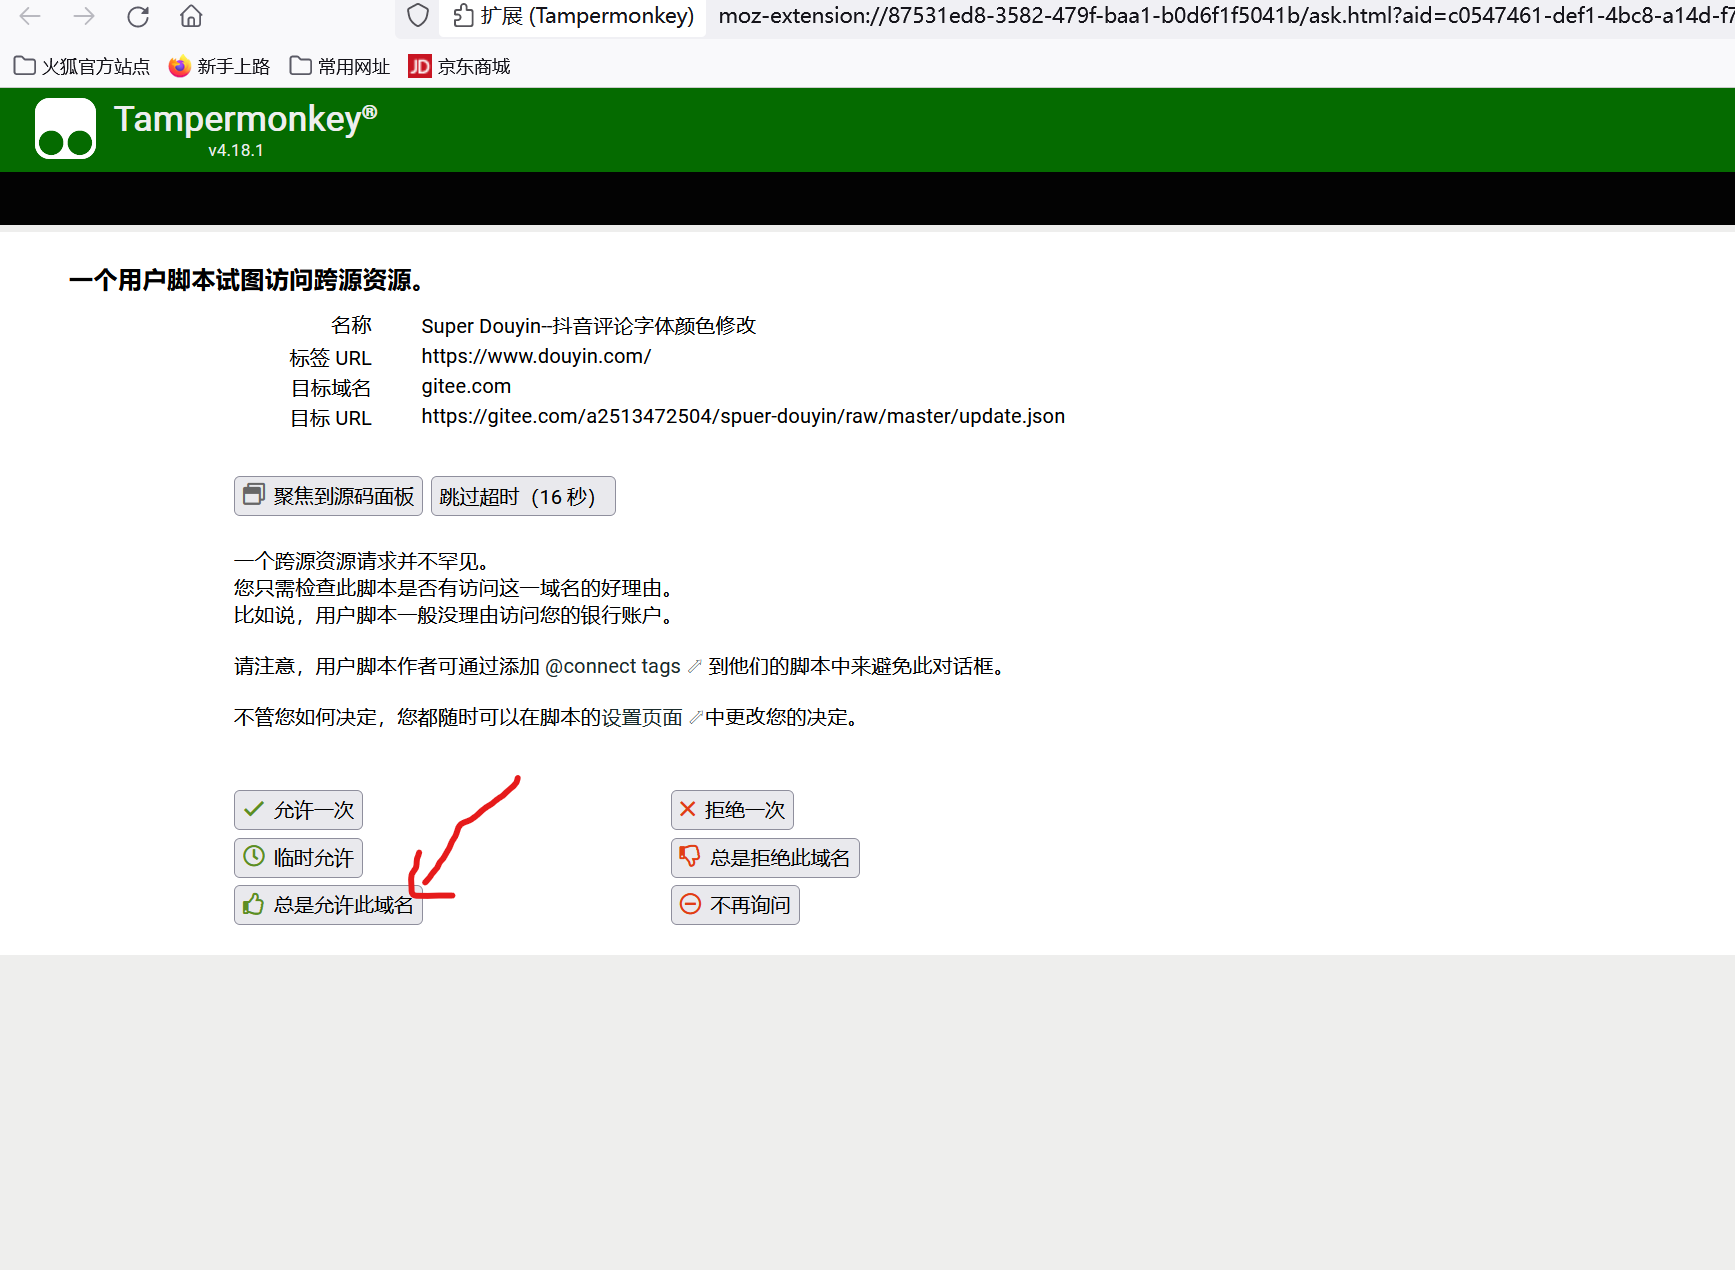This screenshot has width=1735, height=1270.
Task: Open the 新手上路 Firefox bookmark
Action: (219, 66)
